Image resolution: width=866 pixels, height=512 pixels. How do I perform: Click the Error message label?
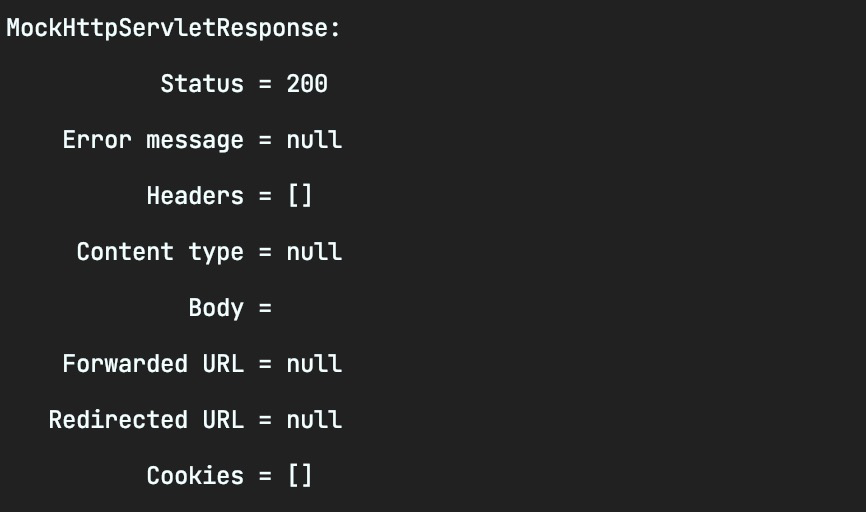[153, 140]
